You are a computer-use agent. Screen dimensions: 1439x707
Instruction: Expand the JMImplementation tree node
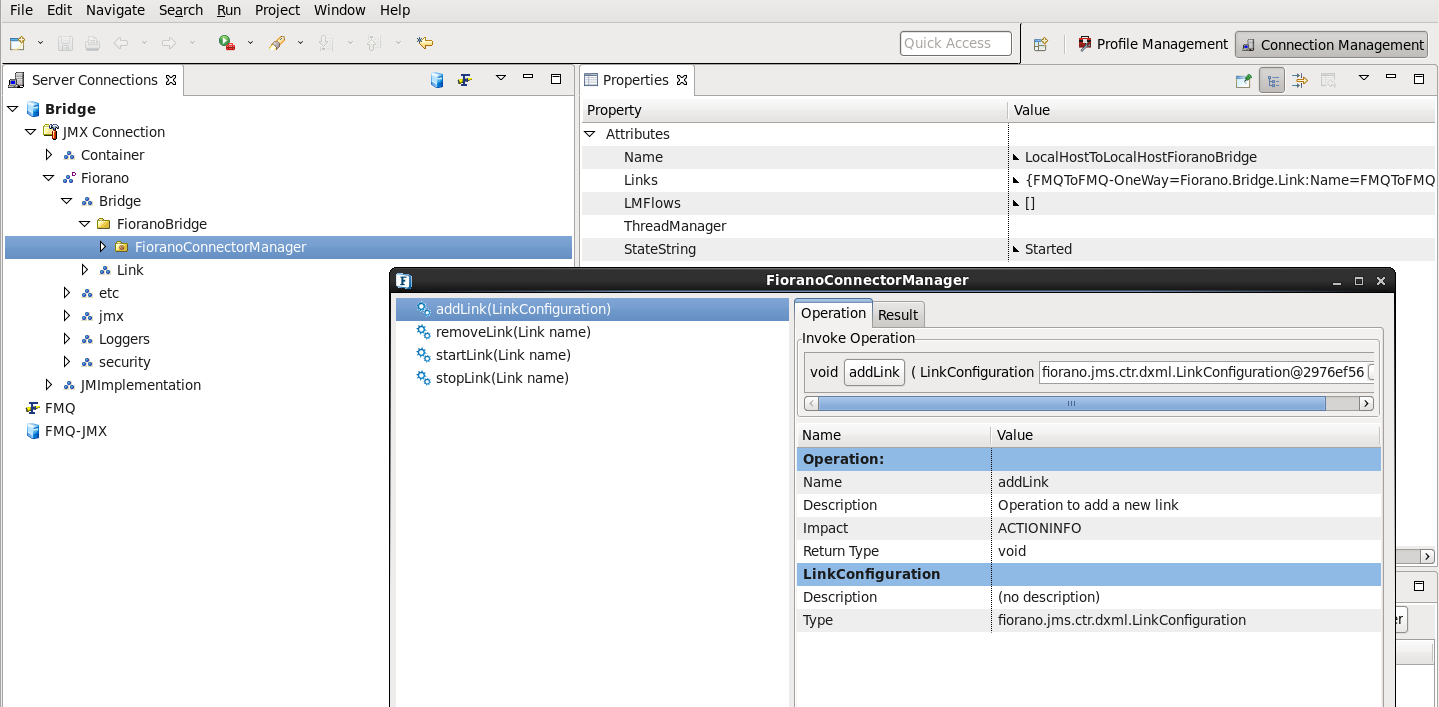(x=49, y=385)
